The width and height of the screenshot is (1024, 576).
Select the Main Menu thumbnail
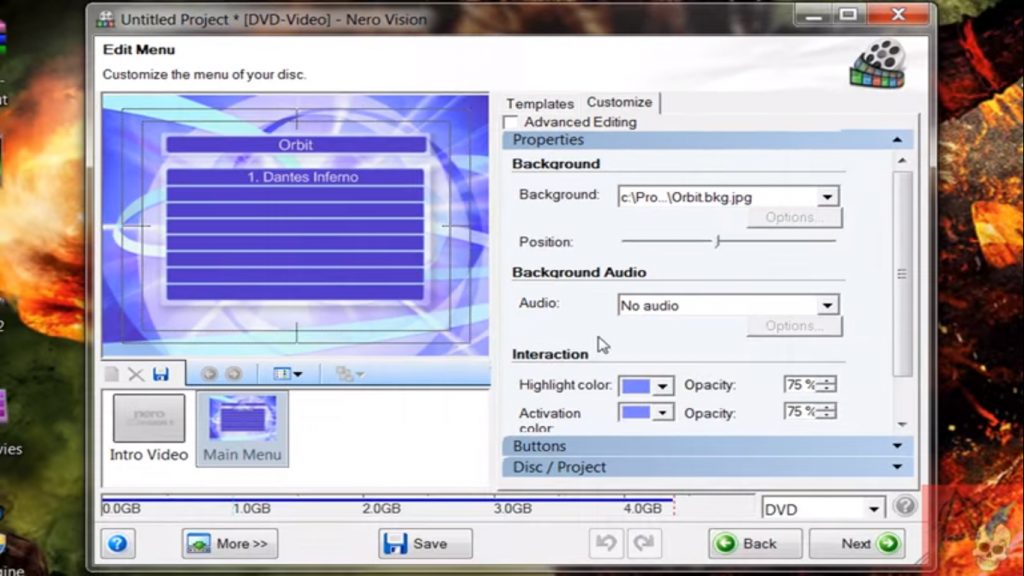pos(242,428)
